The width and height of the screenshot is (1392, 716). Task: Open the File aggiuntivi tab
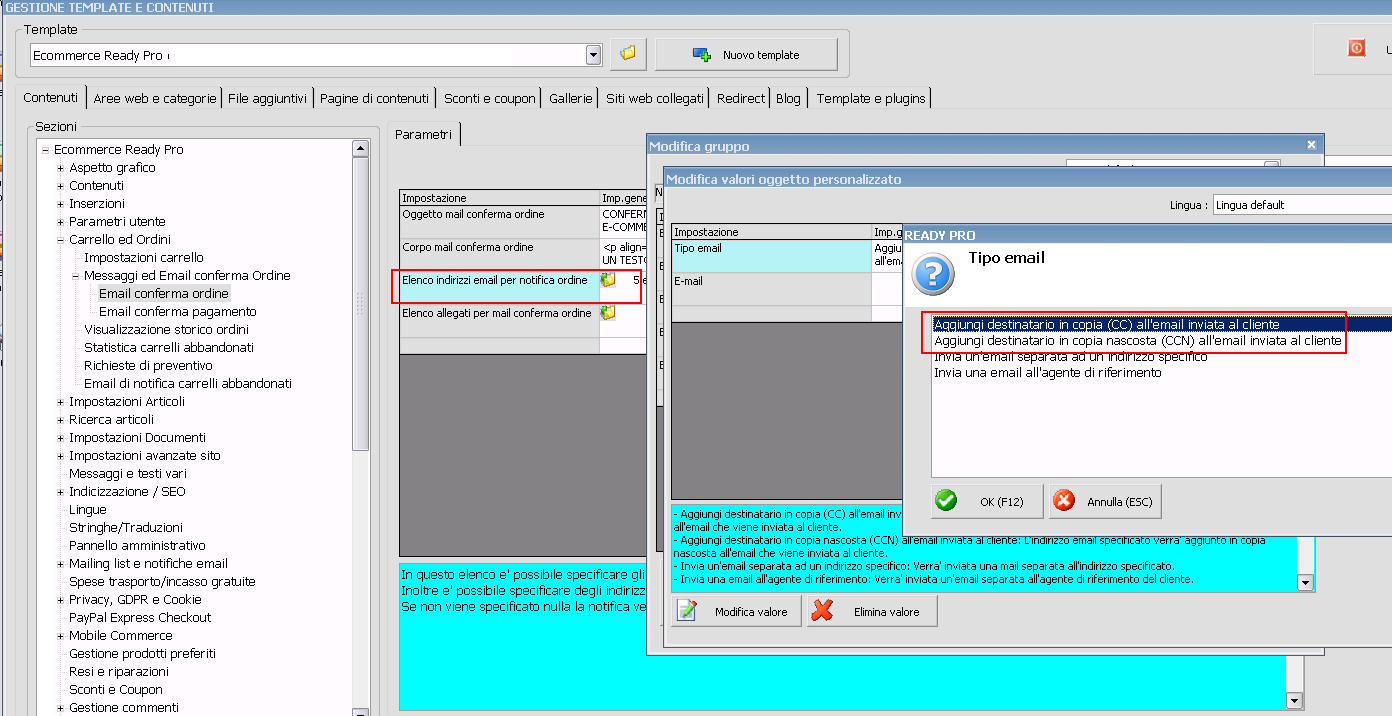267,98
